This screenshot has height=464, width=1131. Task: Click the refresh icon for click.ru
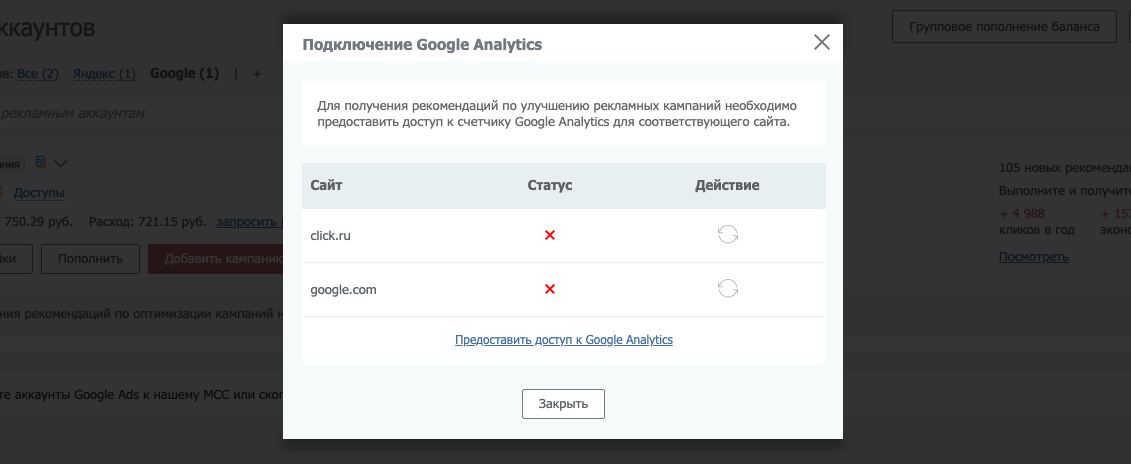(728, 235)
